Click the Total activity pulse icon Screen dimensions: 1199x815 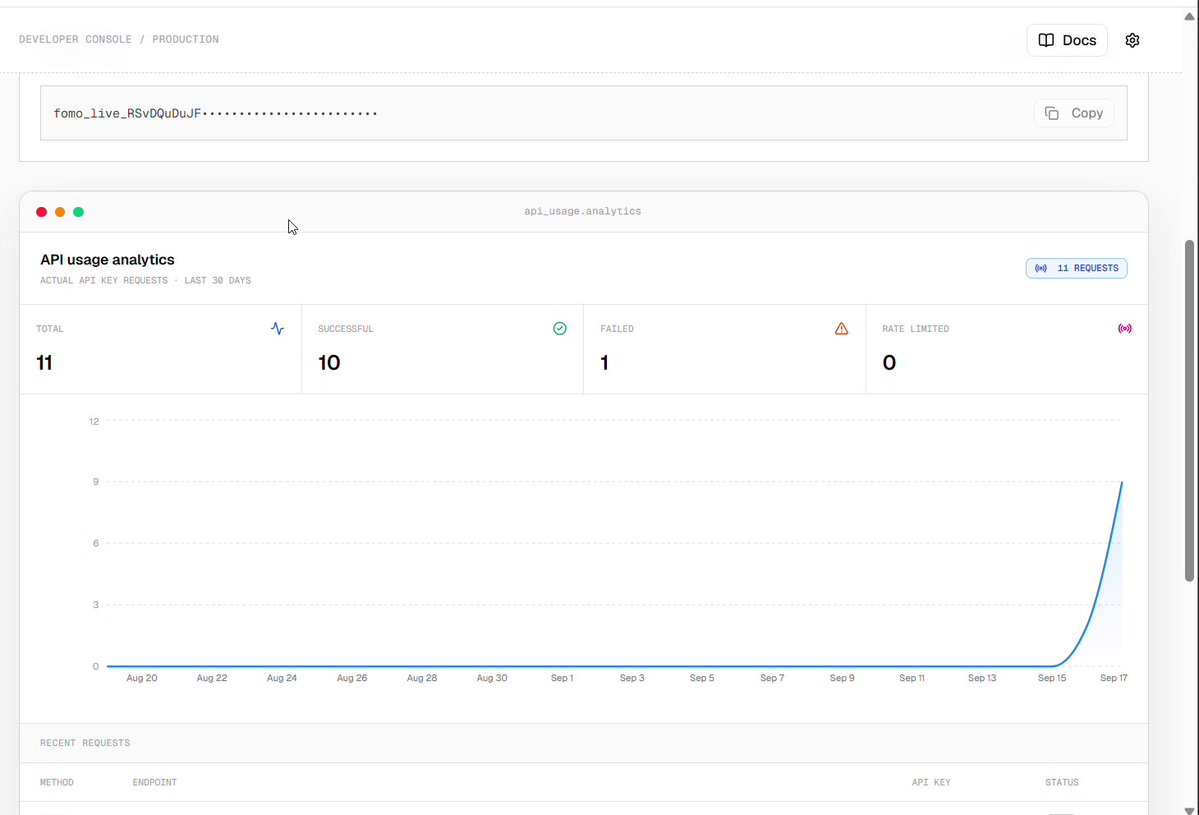pos(277,329)
